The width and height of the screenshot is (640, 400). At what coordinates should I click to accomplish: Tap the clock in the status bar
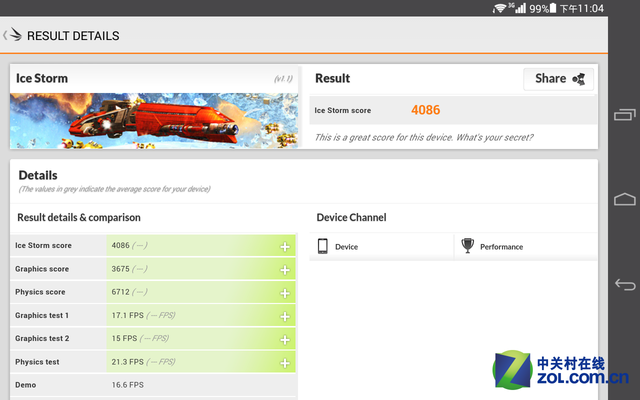tap(582, 8)
